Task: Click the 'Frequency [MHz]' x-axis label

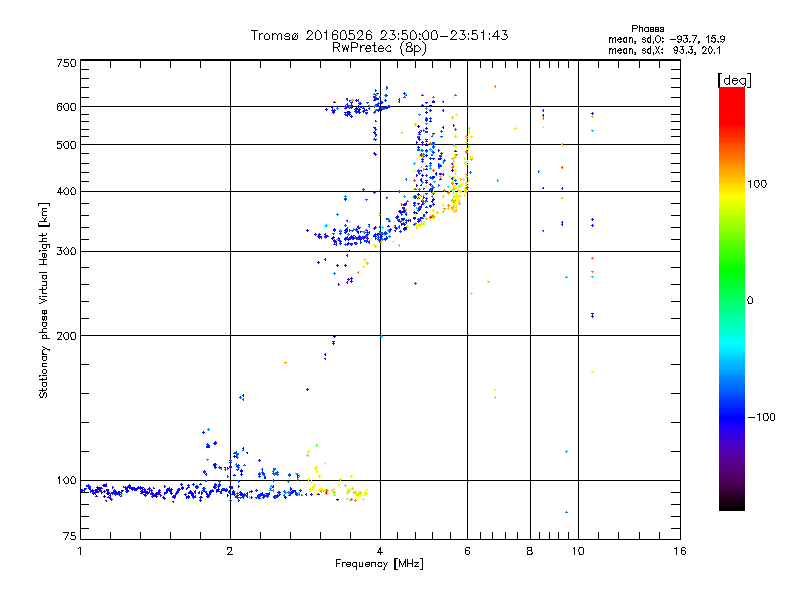Action: click(379, 564)
